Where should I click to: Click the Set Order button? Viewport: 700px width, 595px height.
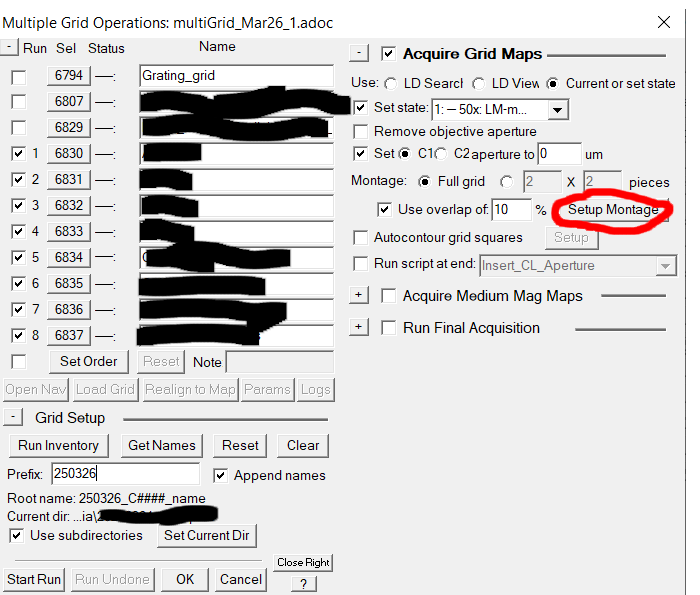point(88,362)
